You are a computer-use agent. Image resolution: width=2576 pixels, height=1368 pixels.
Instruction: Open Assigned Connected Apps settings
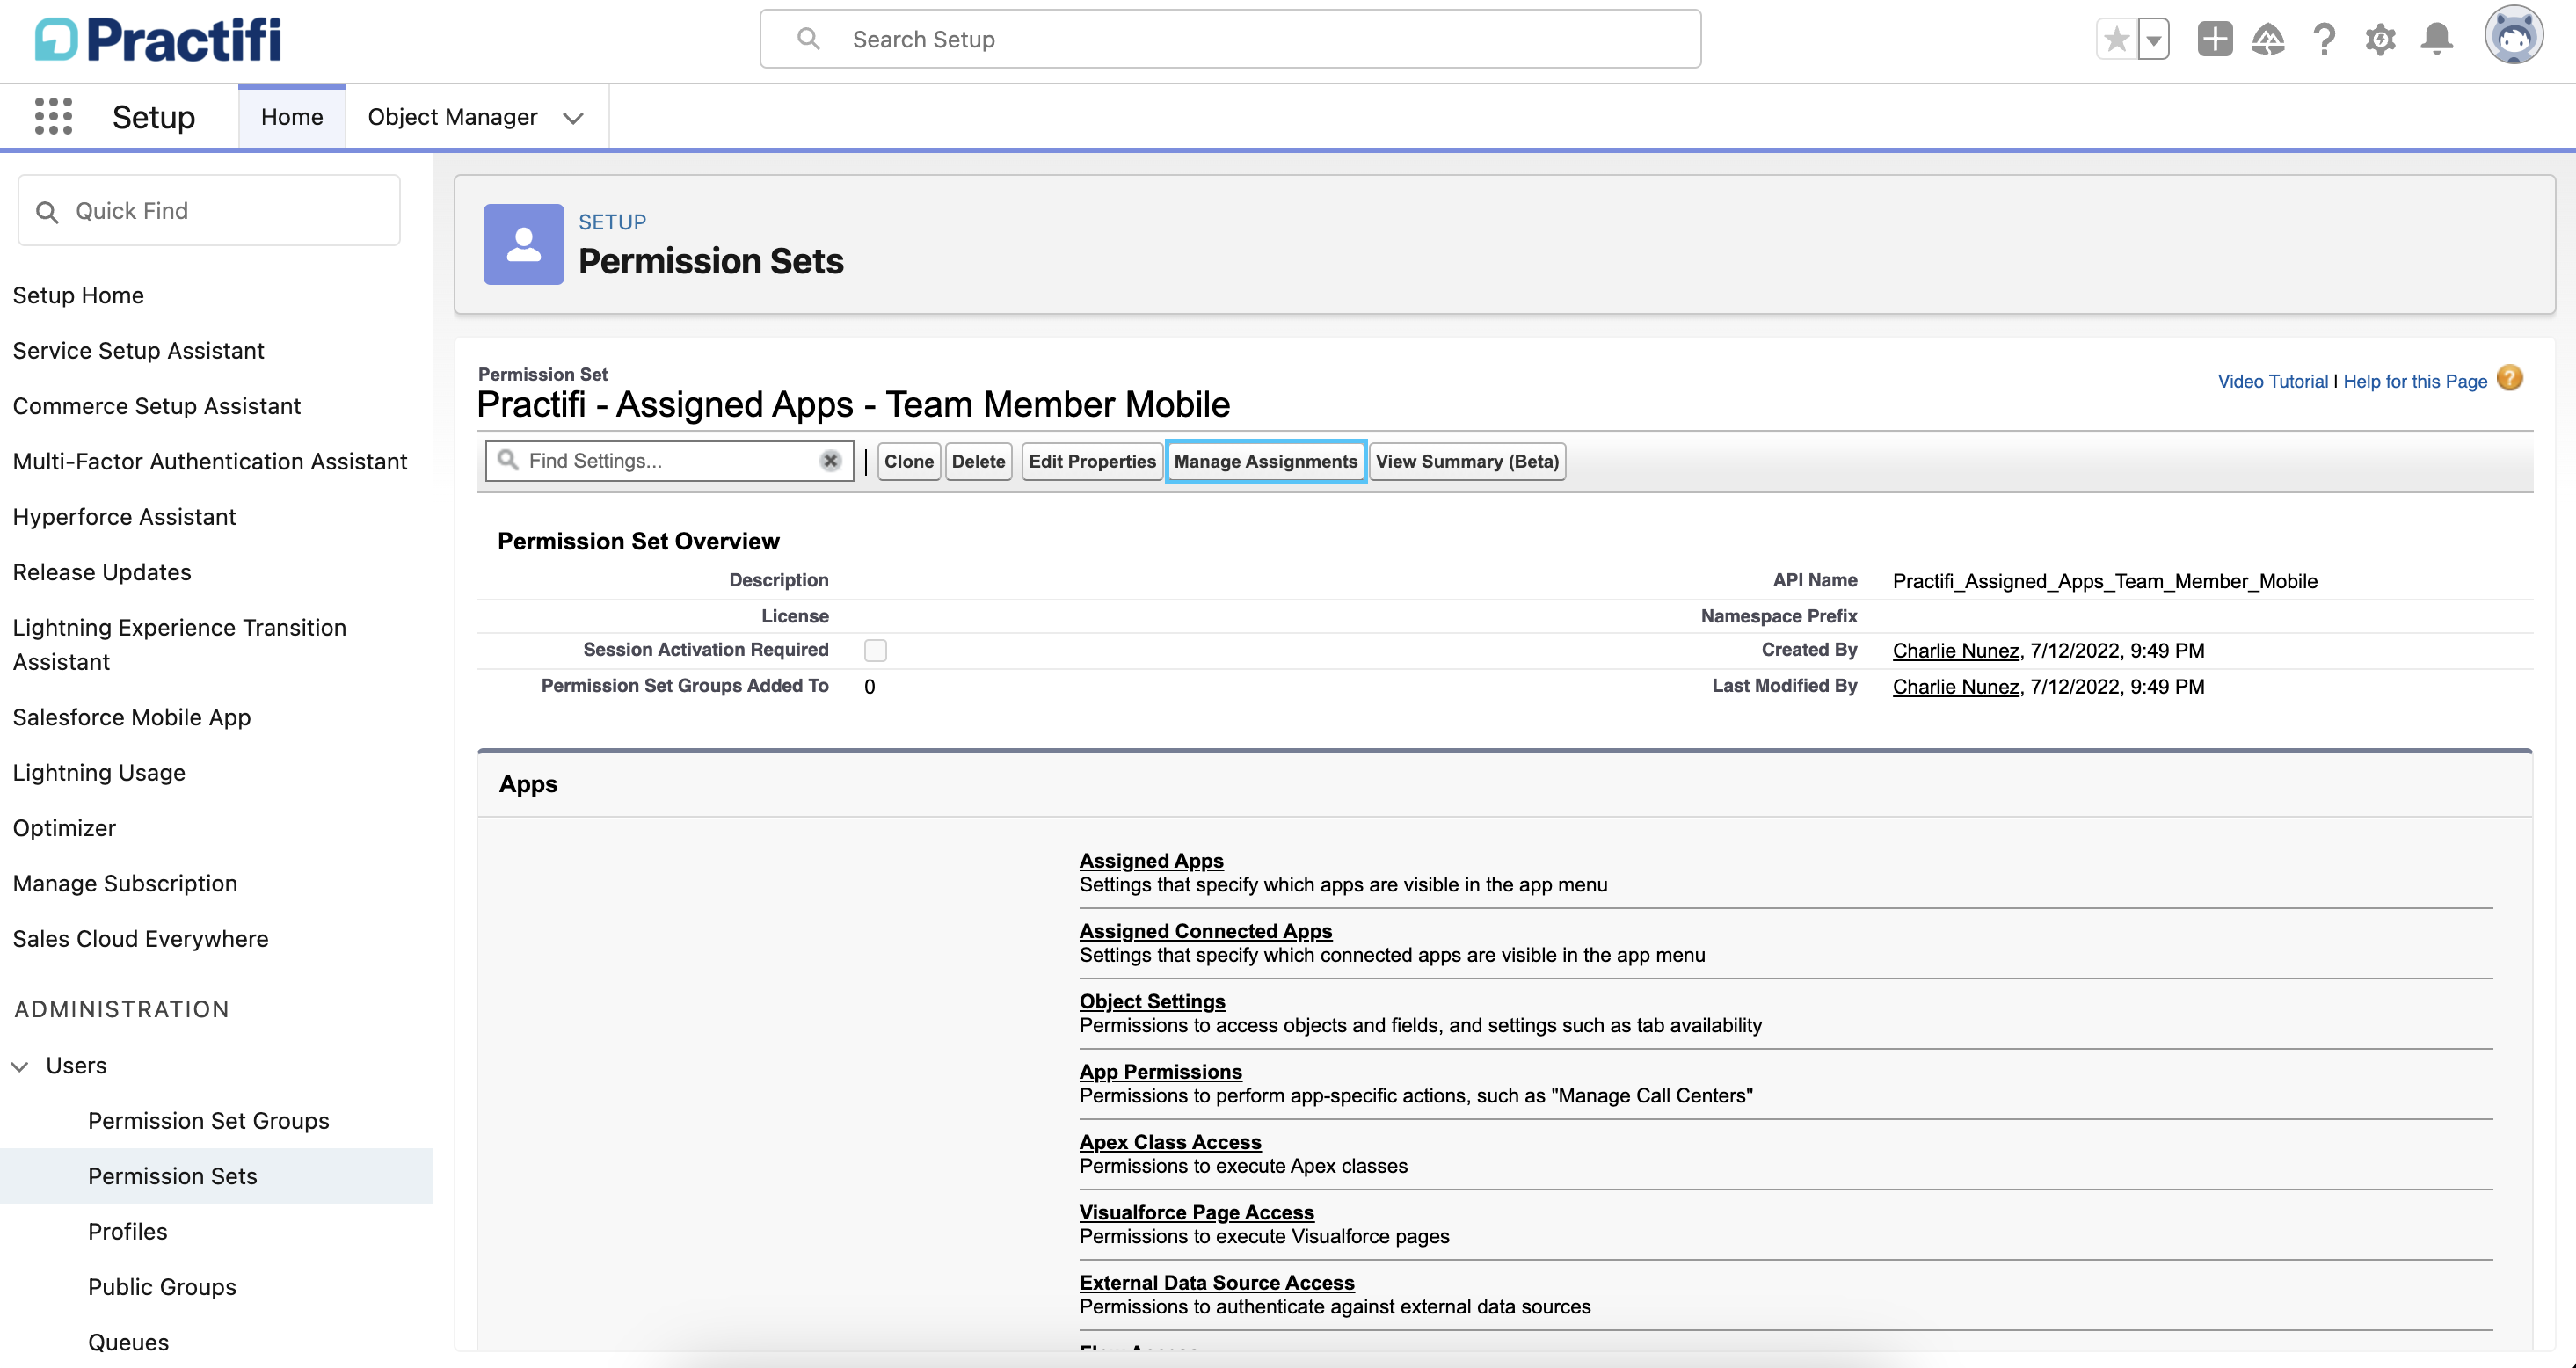pos(1205,931)
